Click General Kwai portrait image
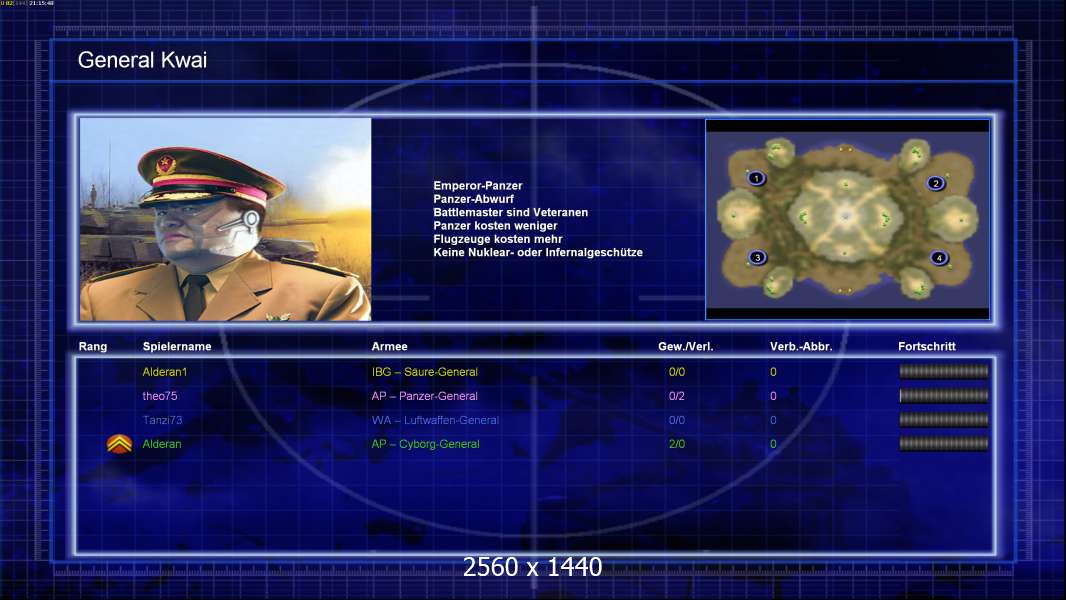Image resolution: width=1066 pixels, height=600 pixels. click(x=226, y=219)
